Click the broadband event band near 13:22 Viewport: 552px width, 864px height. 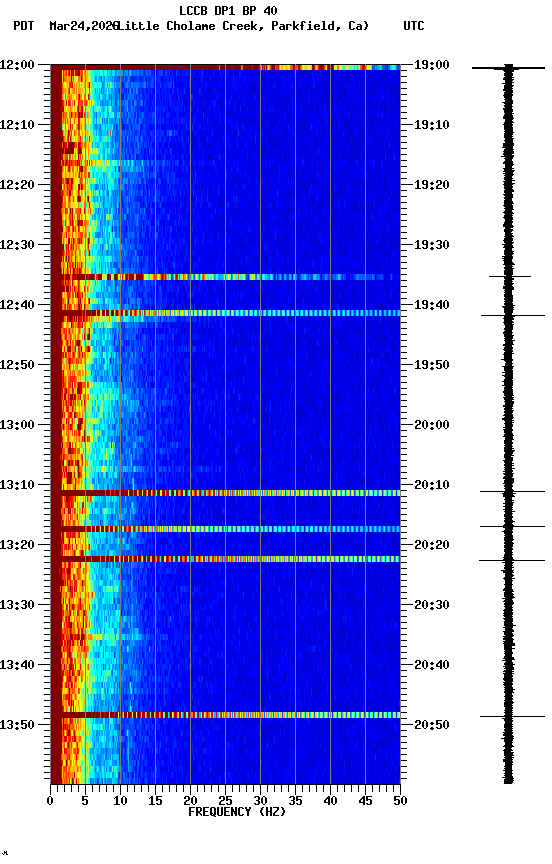point(225,559)
